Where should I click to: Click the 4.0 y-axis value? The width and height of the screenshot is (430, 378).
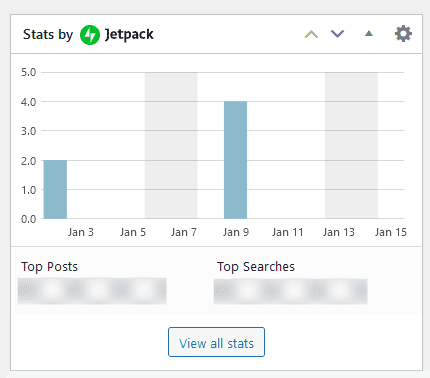29,102
